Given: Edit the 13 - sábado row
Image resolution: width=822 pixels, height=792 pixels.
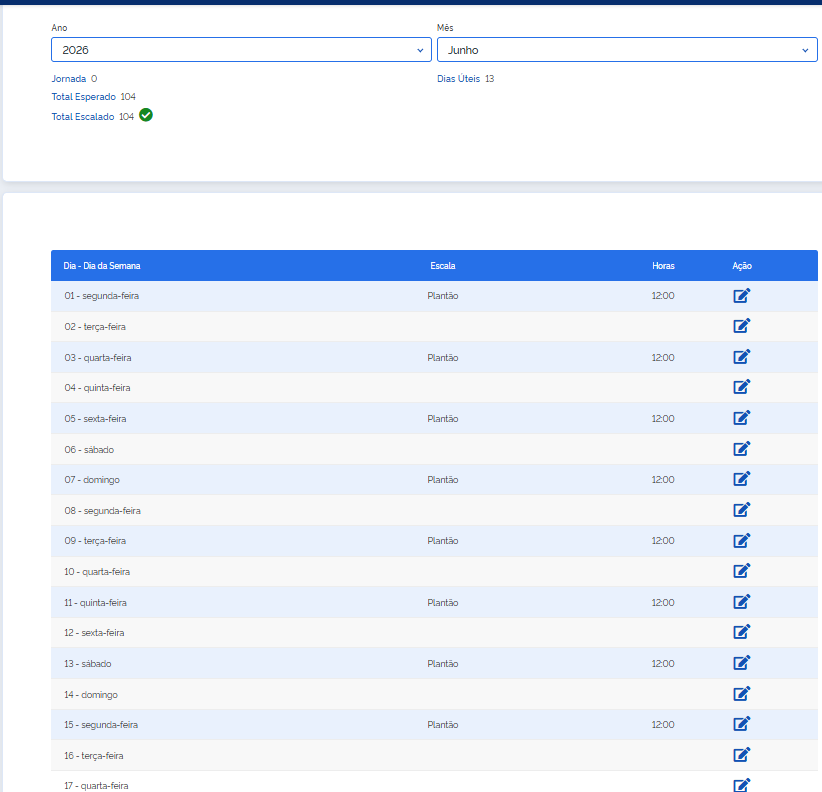Looking at the screenshot, I should tap(741, 663).
